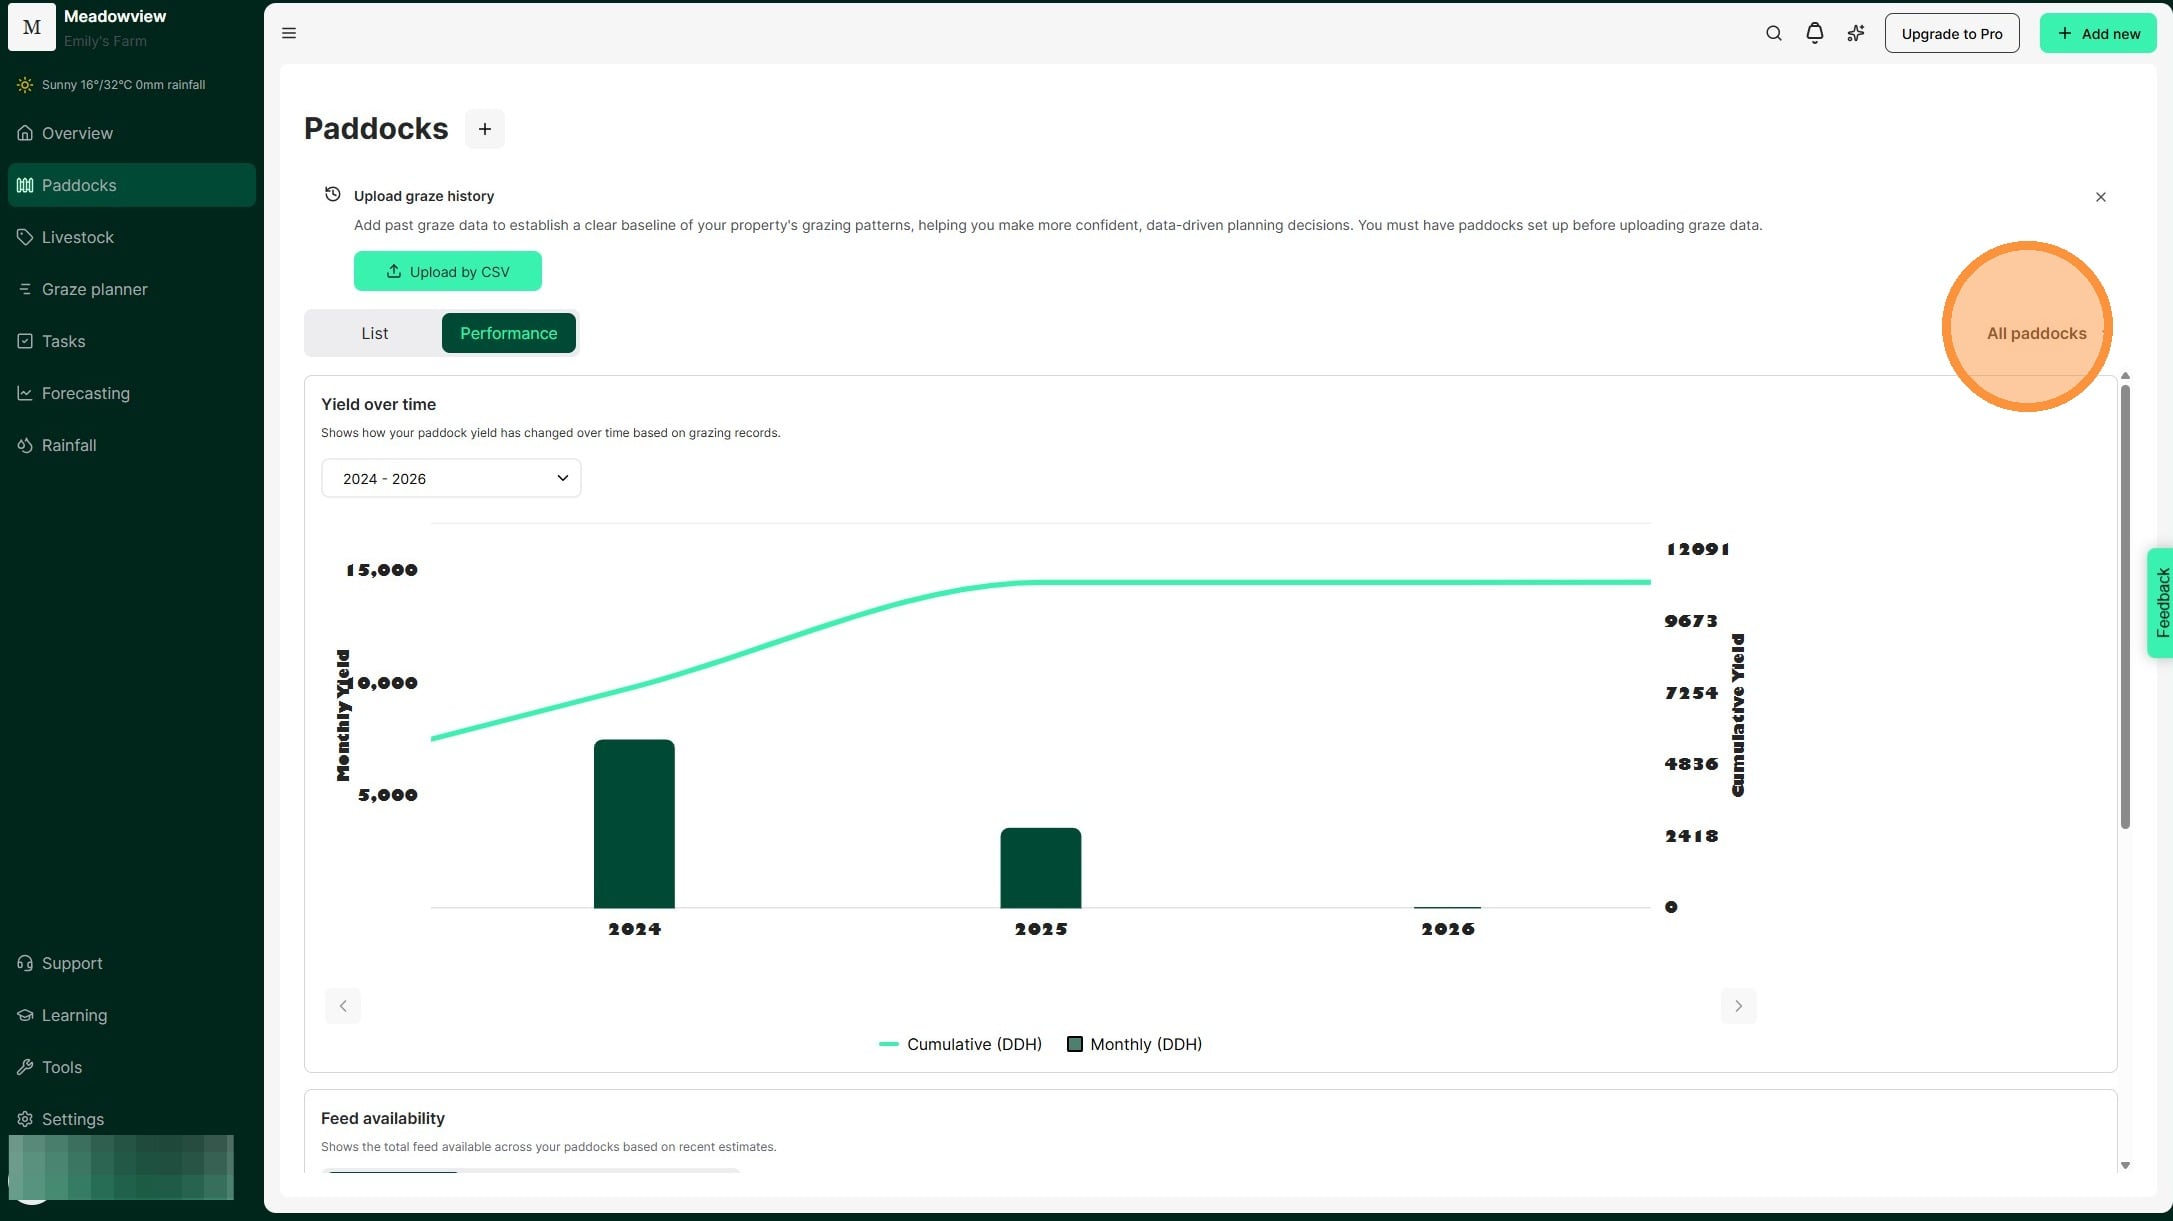This screenshot has width=2173, height=1221.
Task: Toggle the hamburger sidebar menu icon
Action: (x=289, y=33)
